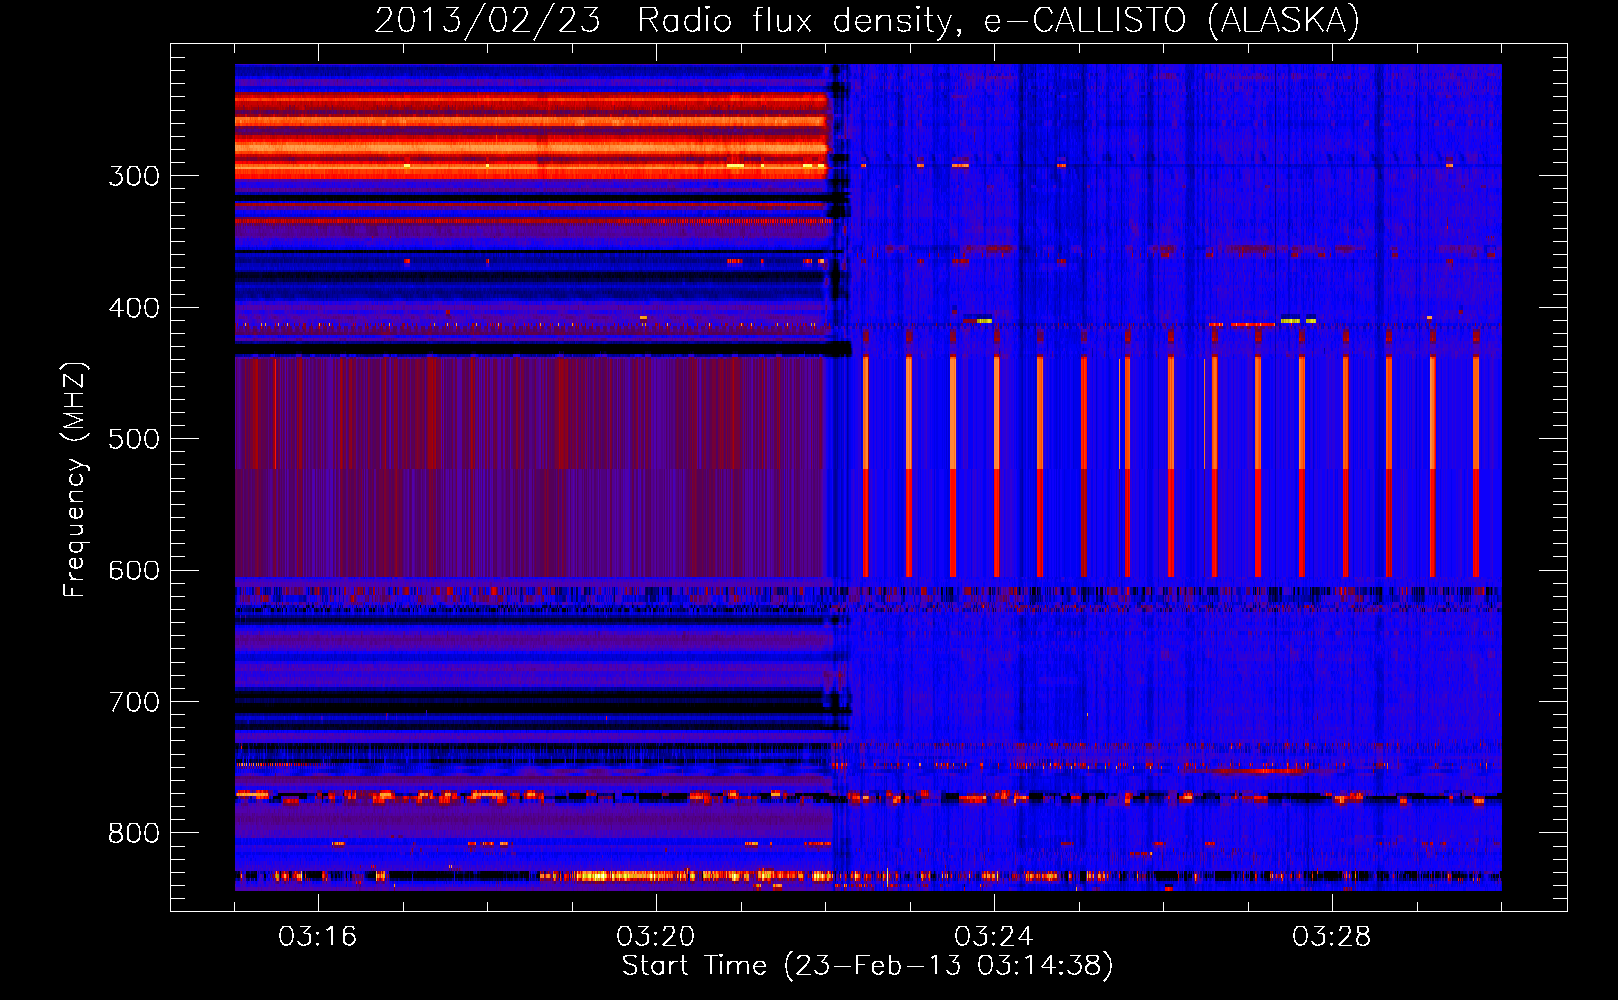
Task: Select the 300 frequency tick label
Action: pos(134,176)
